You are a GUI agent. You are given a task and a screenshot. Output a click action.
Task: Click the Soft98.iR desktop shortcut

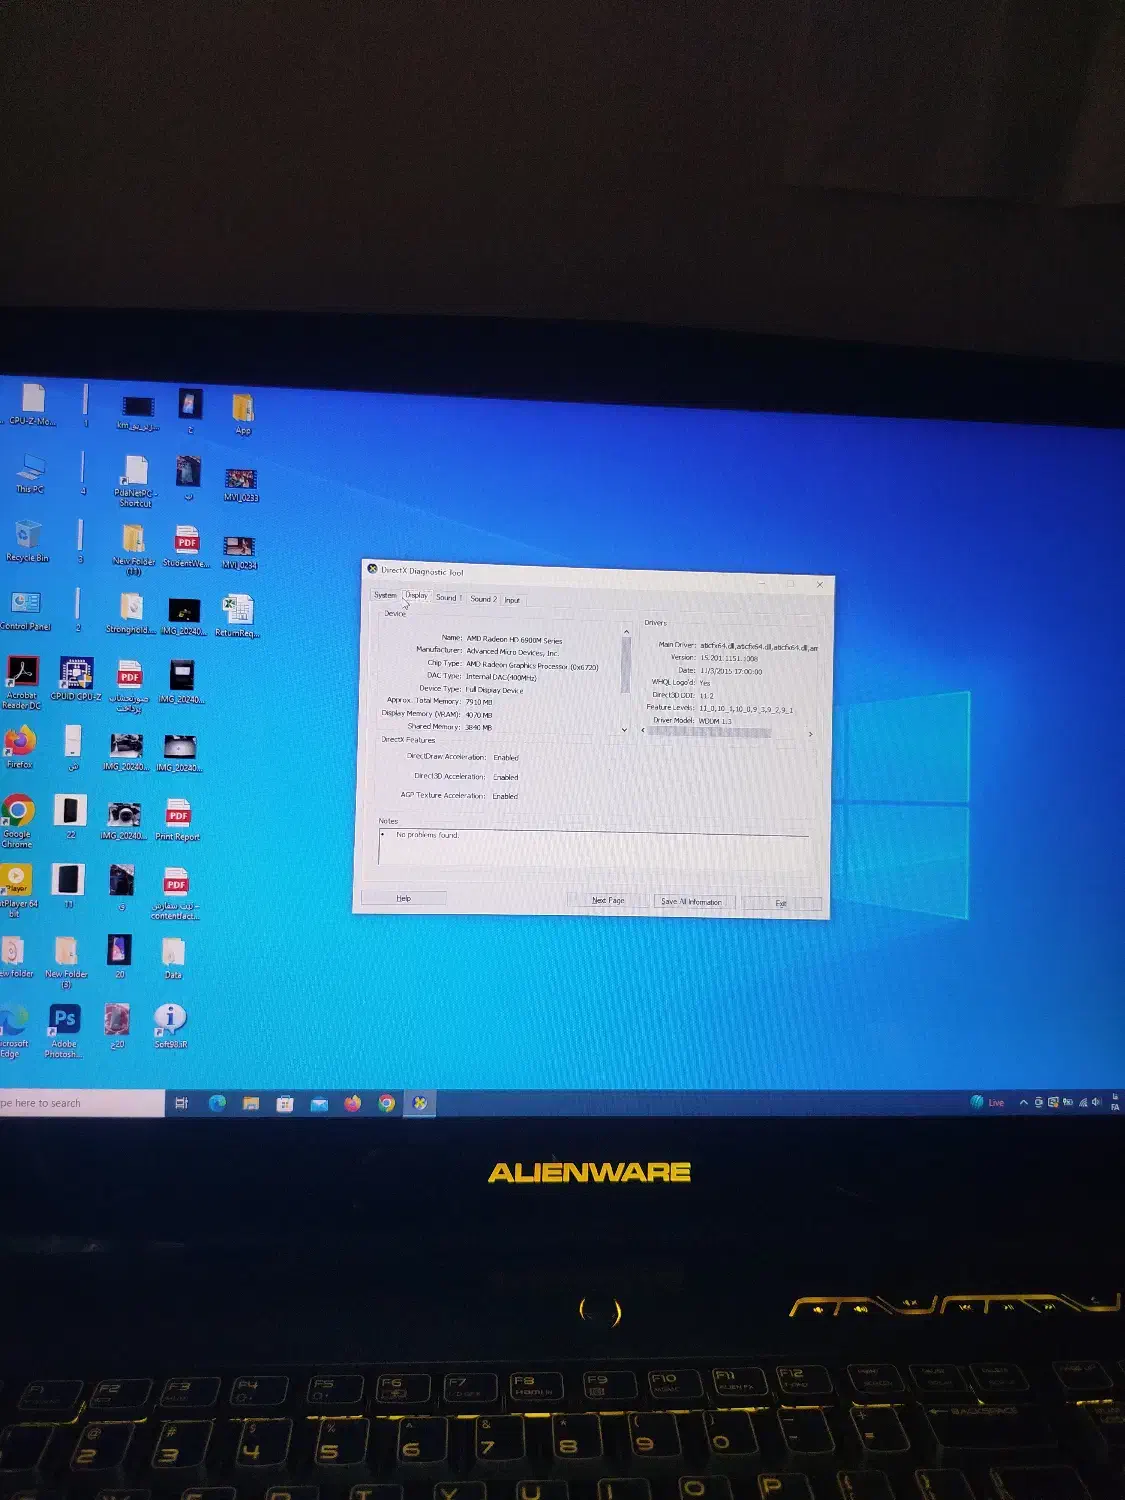click(x=170, y=1020)
